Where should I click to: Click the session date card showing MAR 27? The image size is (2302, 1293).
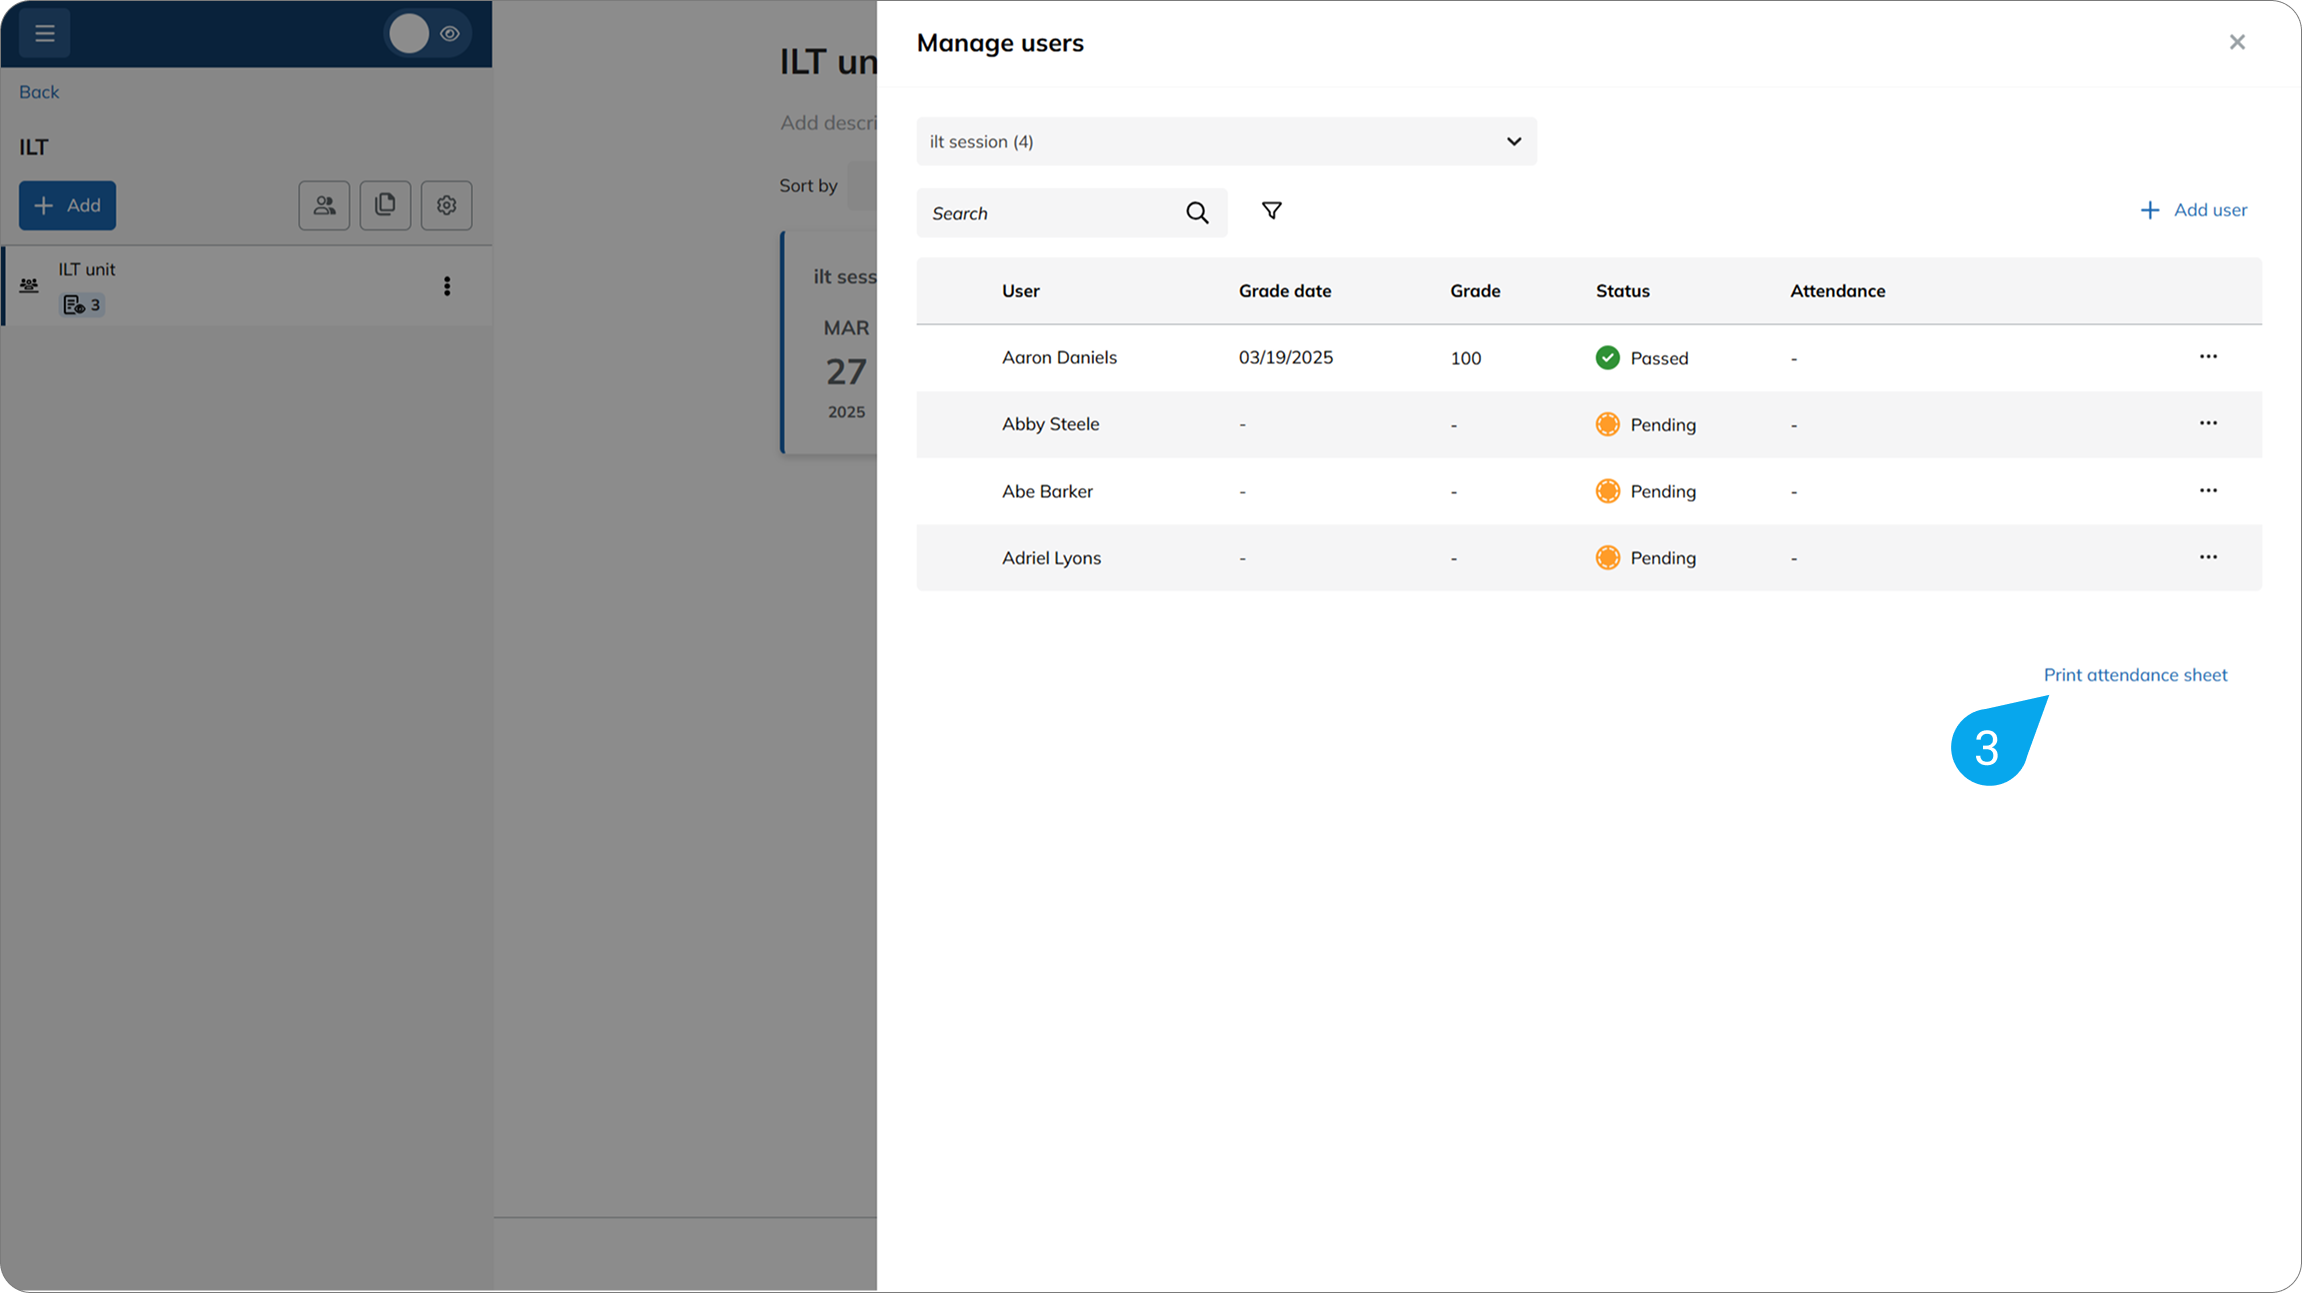(x=830, y=342)
